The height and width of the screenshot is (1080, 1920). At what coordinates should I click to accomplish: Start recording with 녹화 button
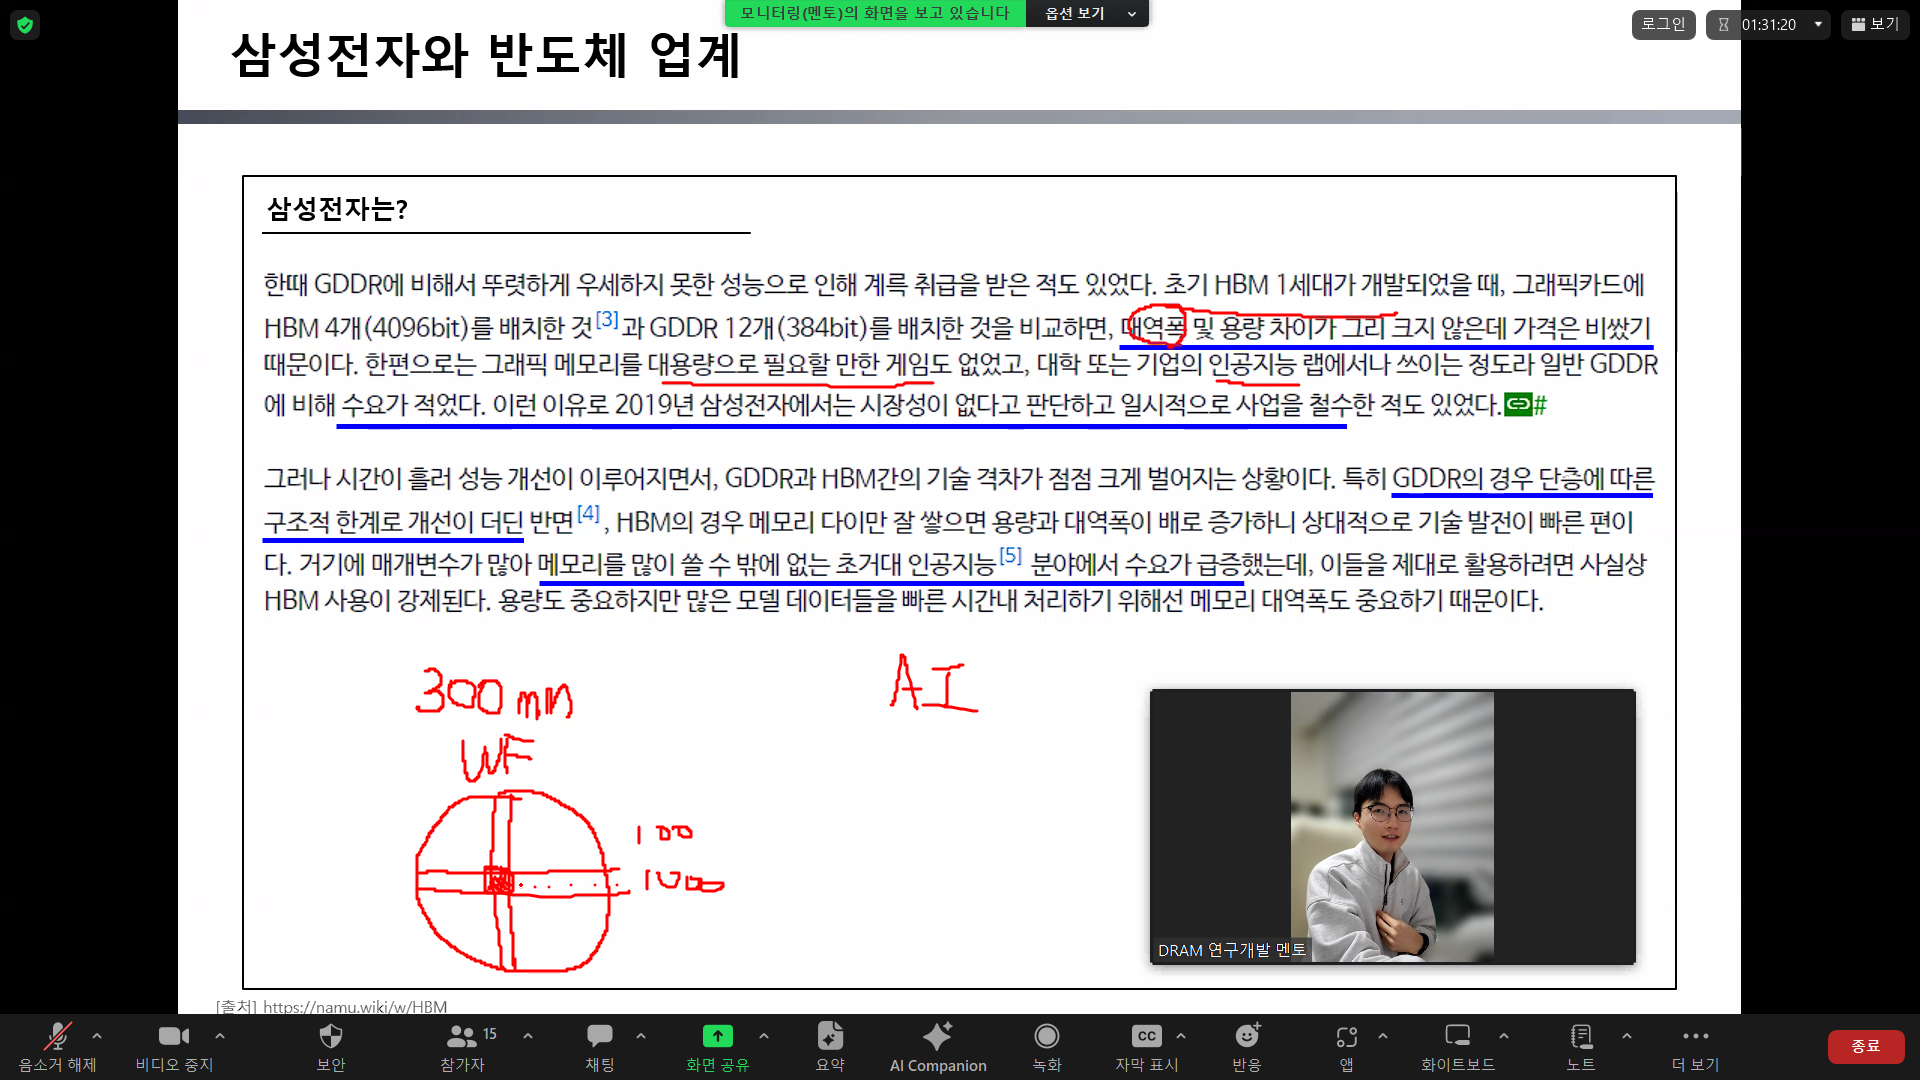1047,1046
